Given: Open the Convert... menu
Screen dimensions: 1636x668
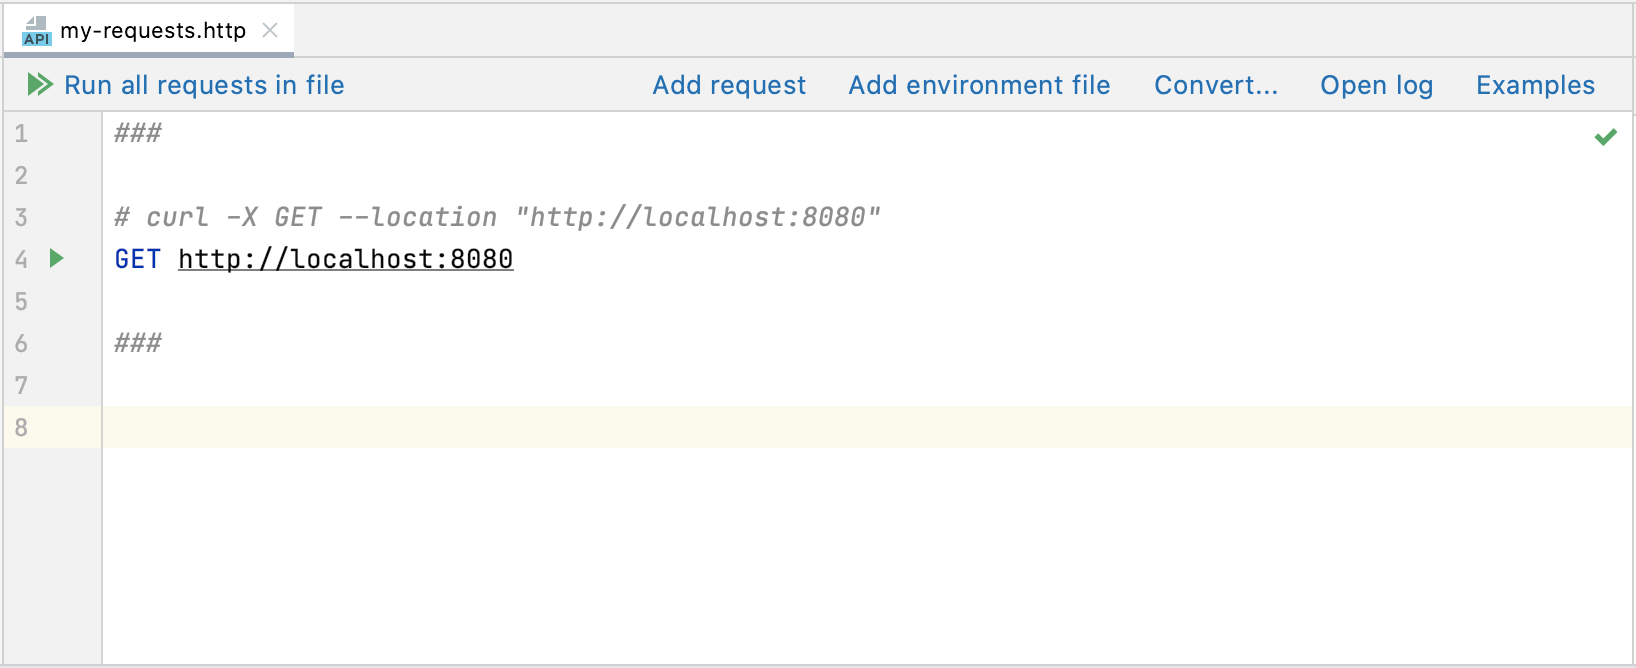Looking at the screenshot, I should (1216, 85).
